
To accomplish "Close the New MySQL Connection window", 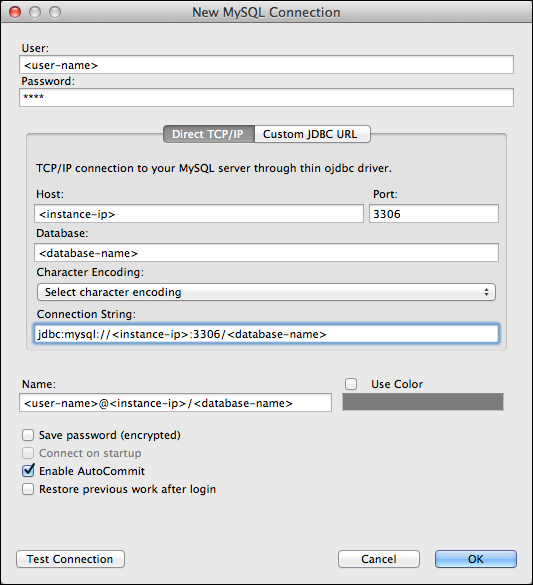I will coord(15,12).
